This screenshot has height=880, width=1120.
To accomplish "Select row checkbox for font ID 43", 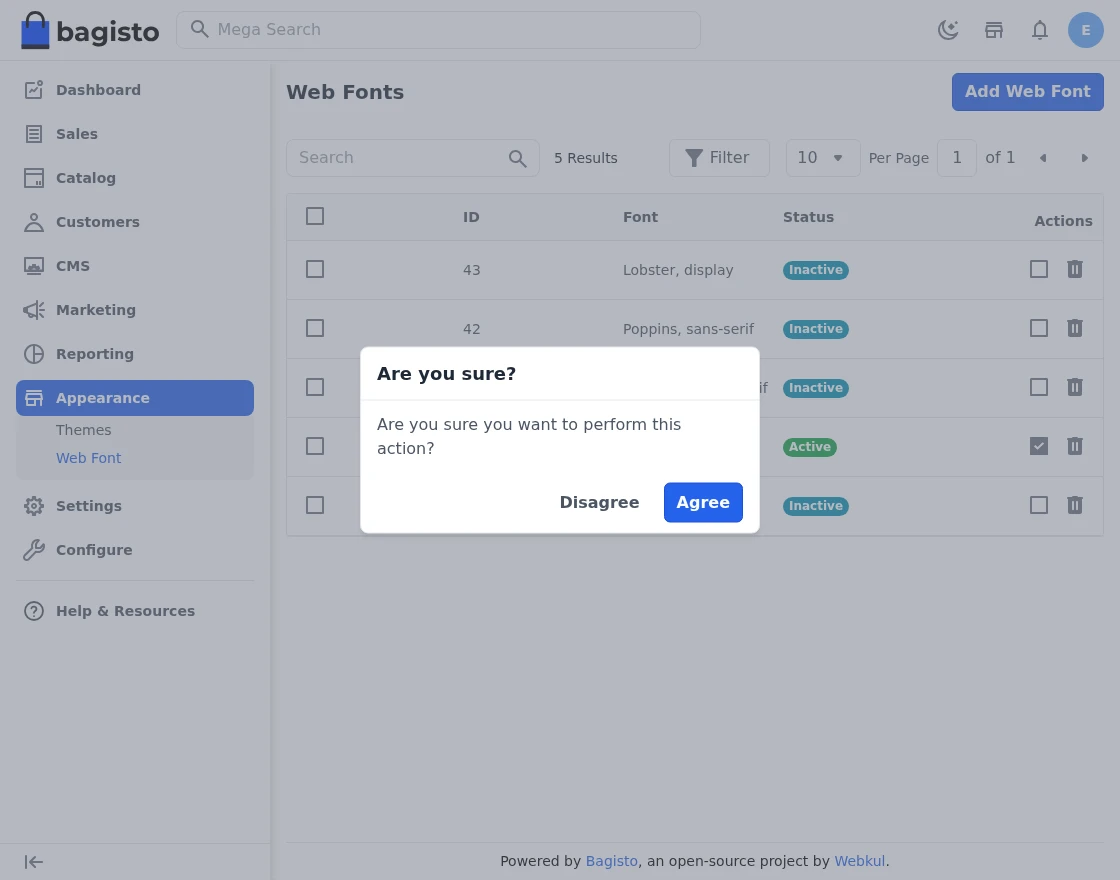I will point(315,269).
